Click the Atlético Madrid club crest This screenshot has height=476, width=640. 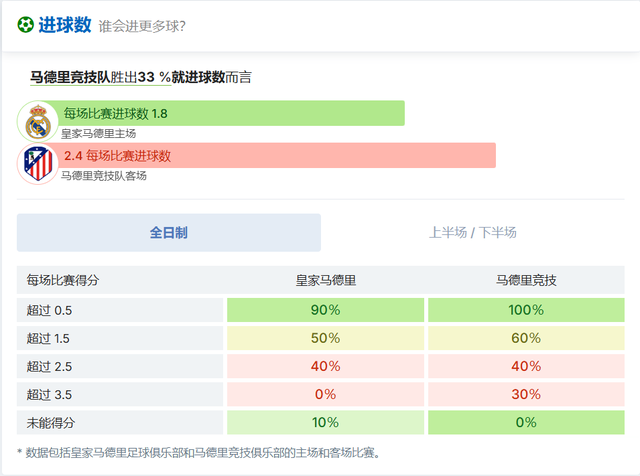pos(38,164)
